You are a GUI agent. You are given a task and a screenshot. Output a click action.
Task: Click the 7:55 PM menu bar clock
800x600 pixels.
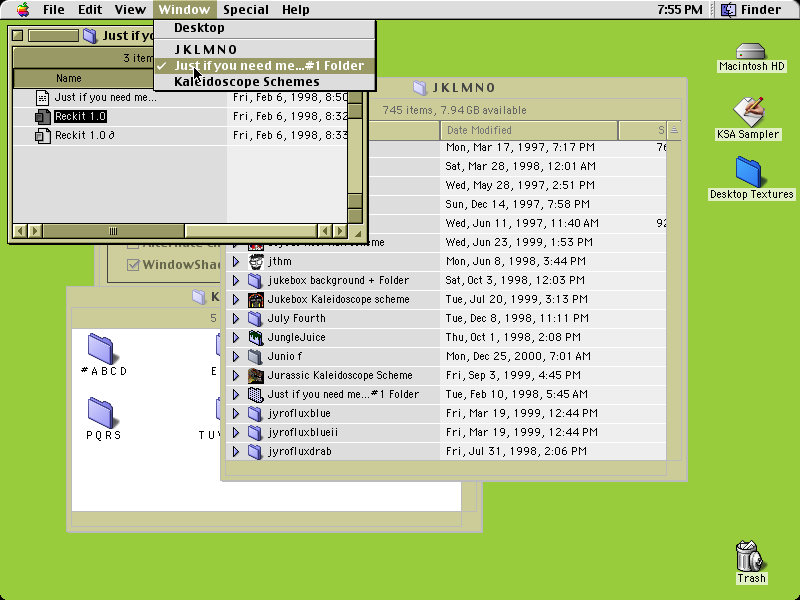(680, 9)
